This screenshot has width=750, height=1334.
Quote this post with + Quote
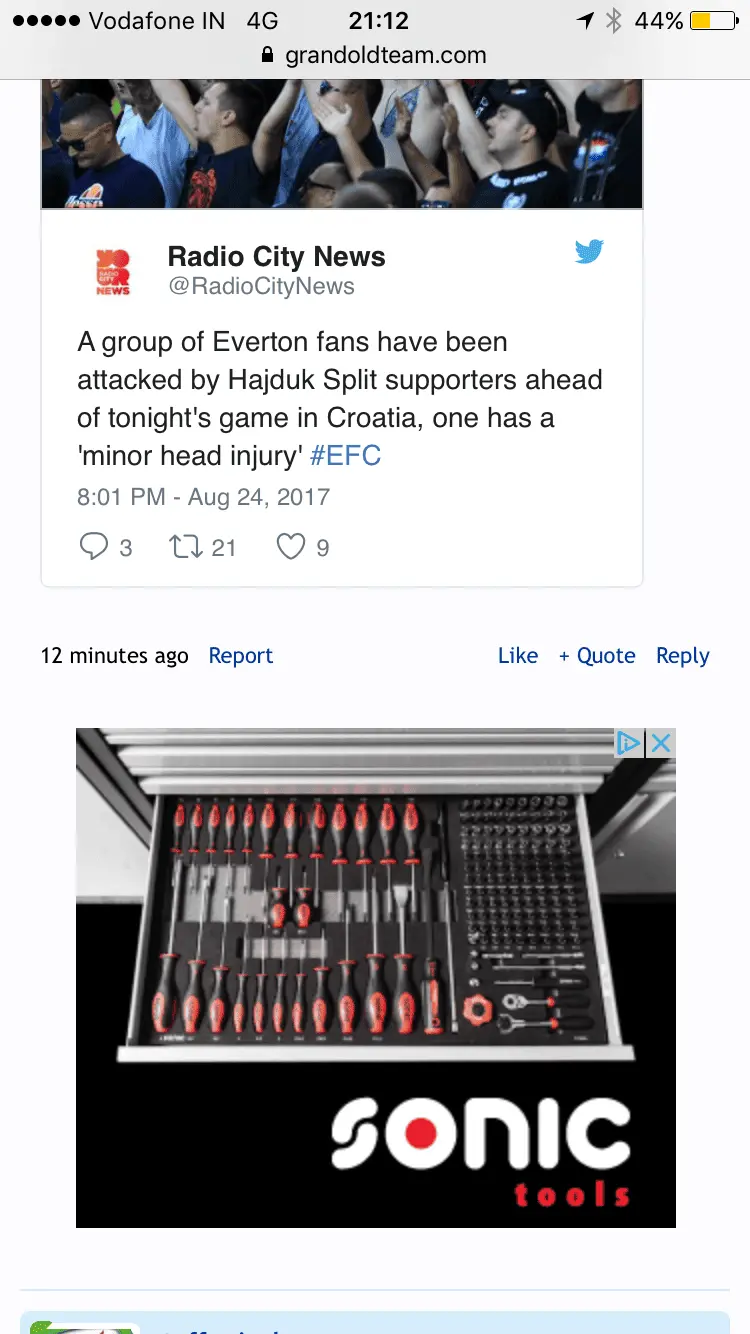597,656
